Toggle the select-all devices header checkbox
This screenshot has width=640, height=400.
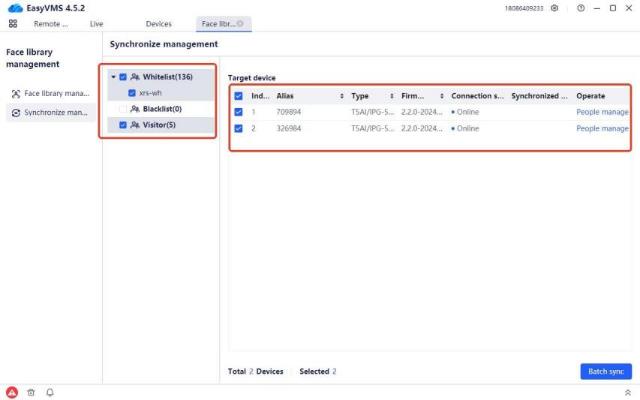pos(238,96)
